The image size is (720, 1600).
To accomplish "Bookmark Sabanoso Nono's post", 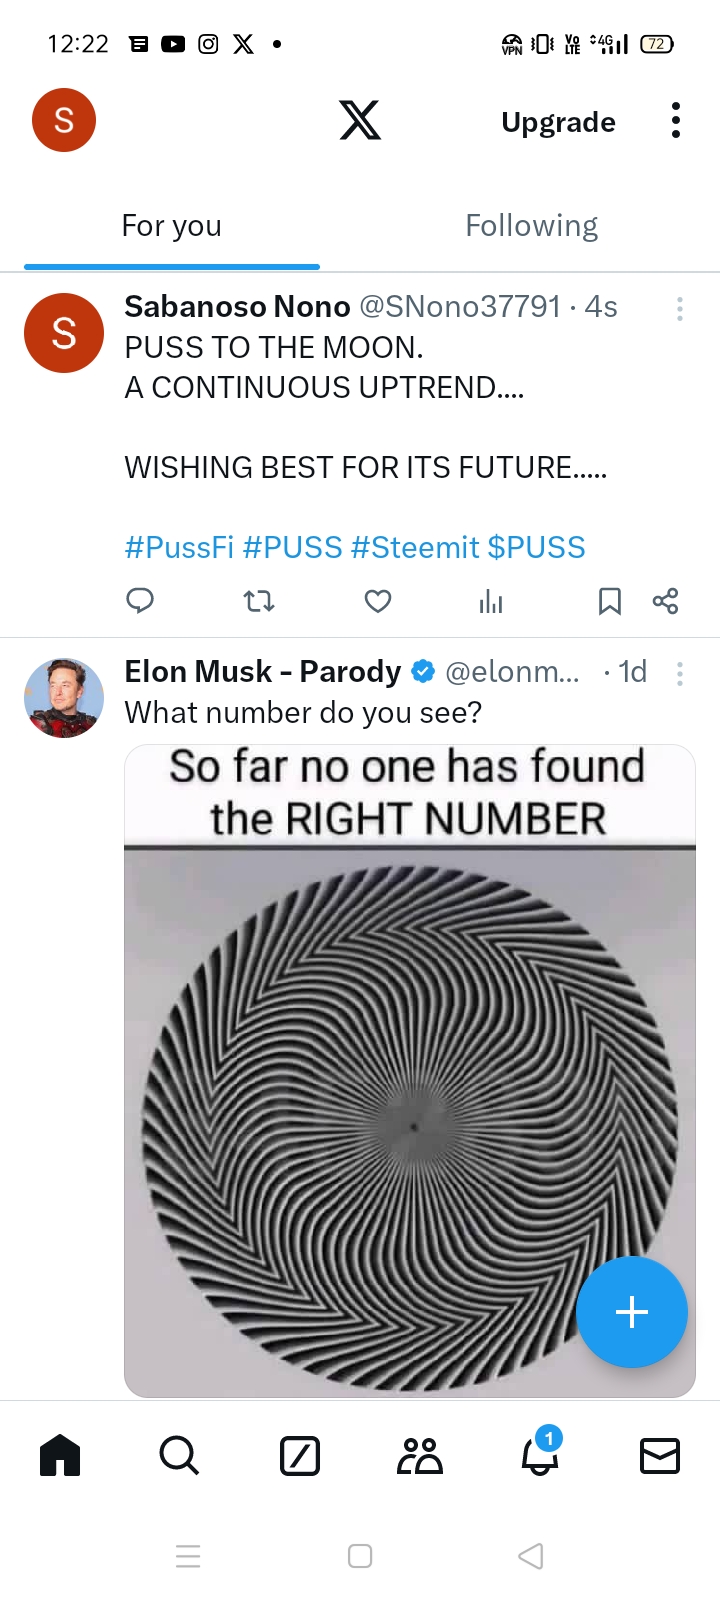I will click(609, 601).
